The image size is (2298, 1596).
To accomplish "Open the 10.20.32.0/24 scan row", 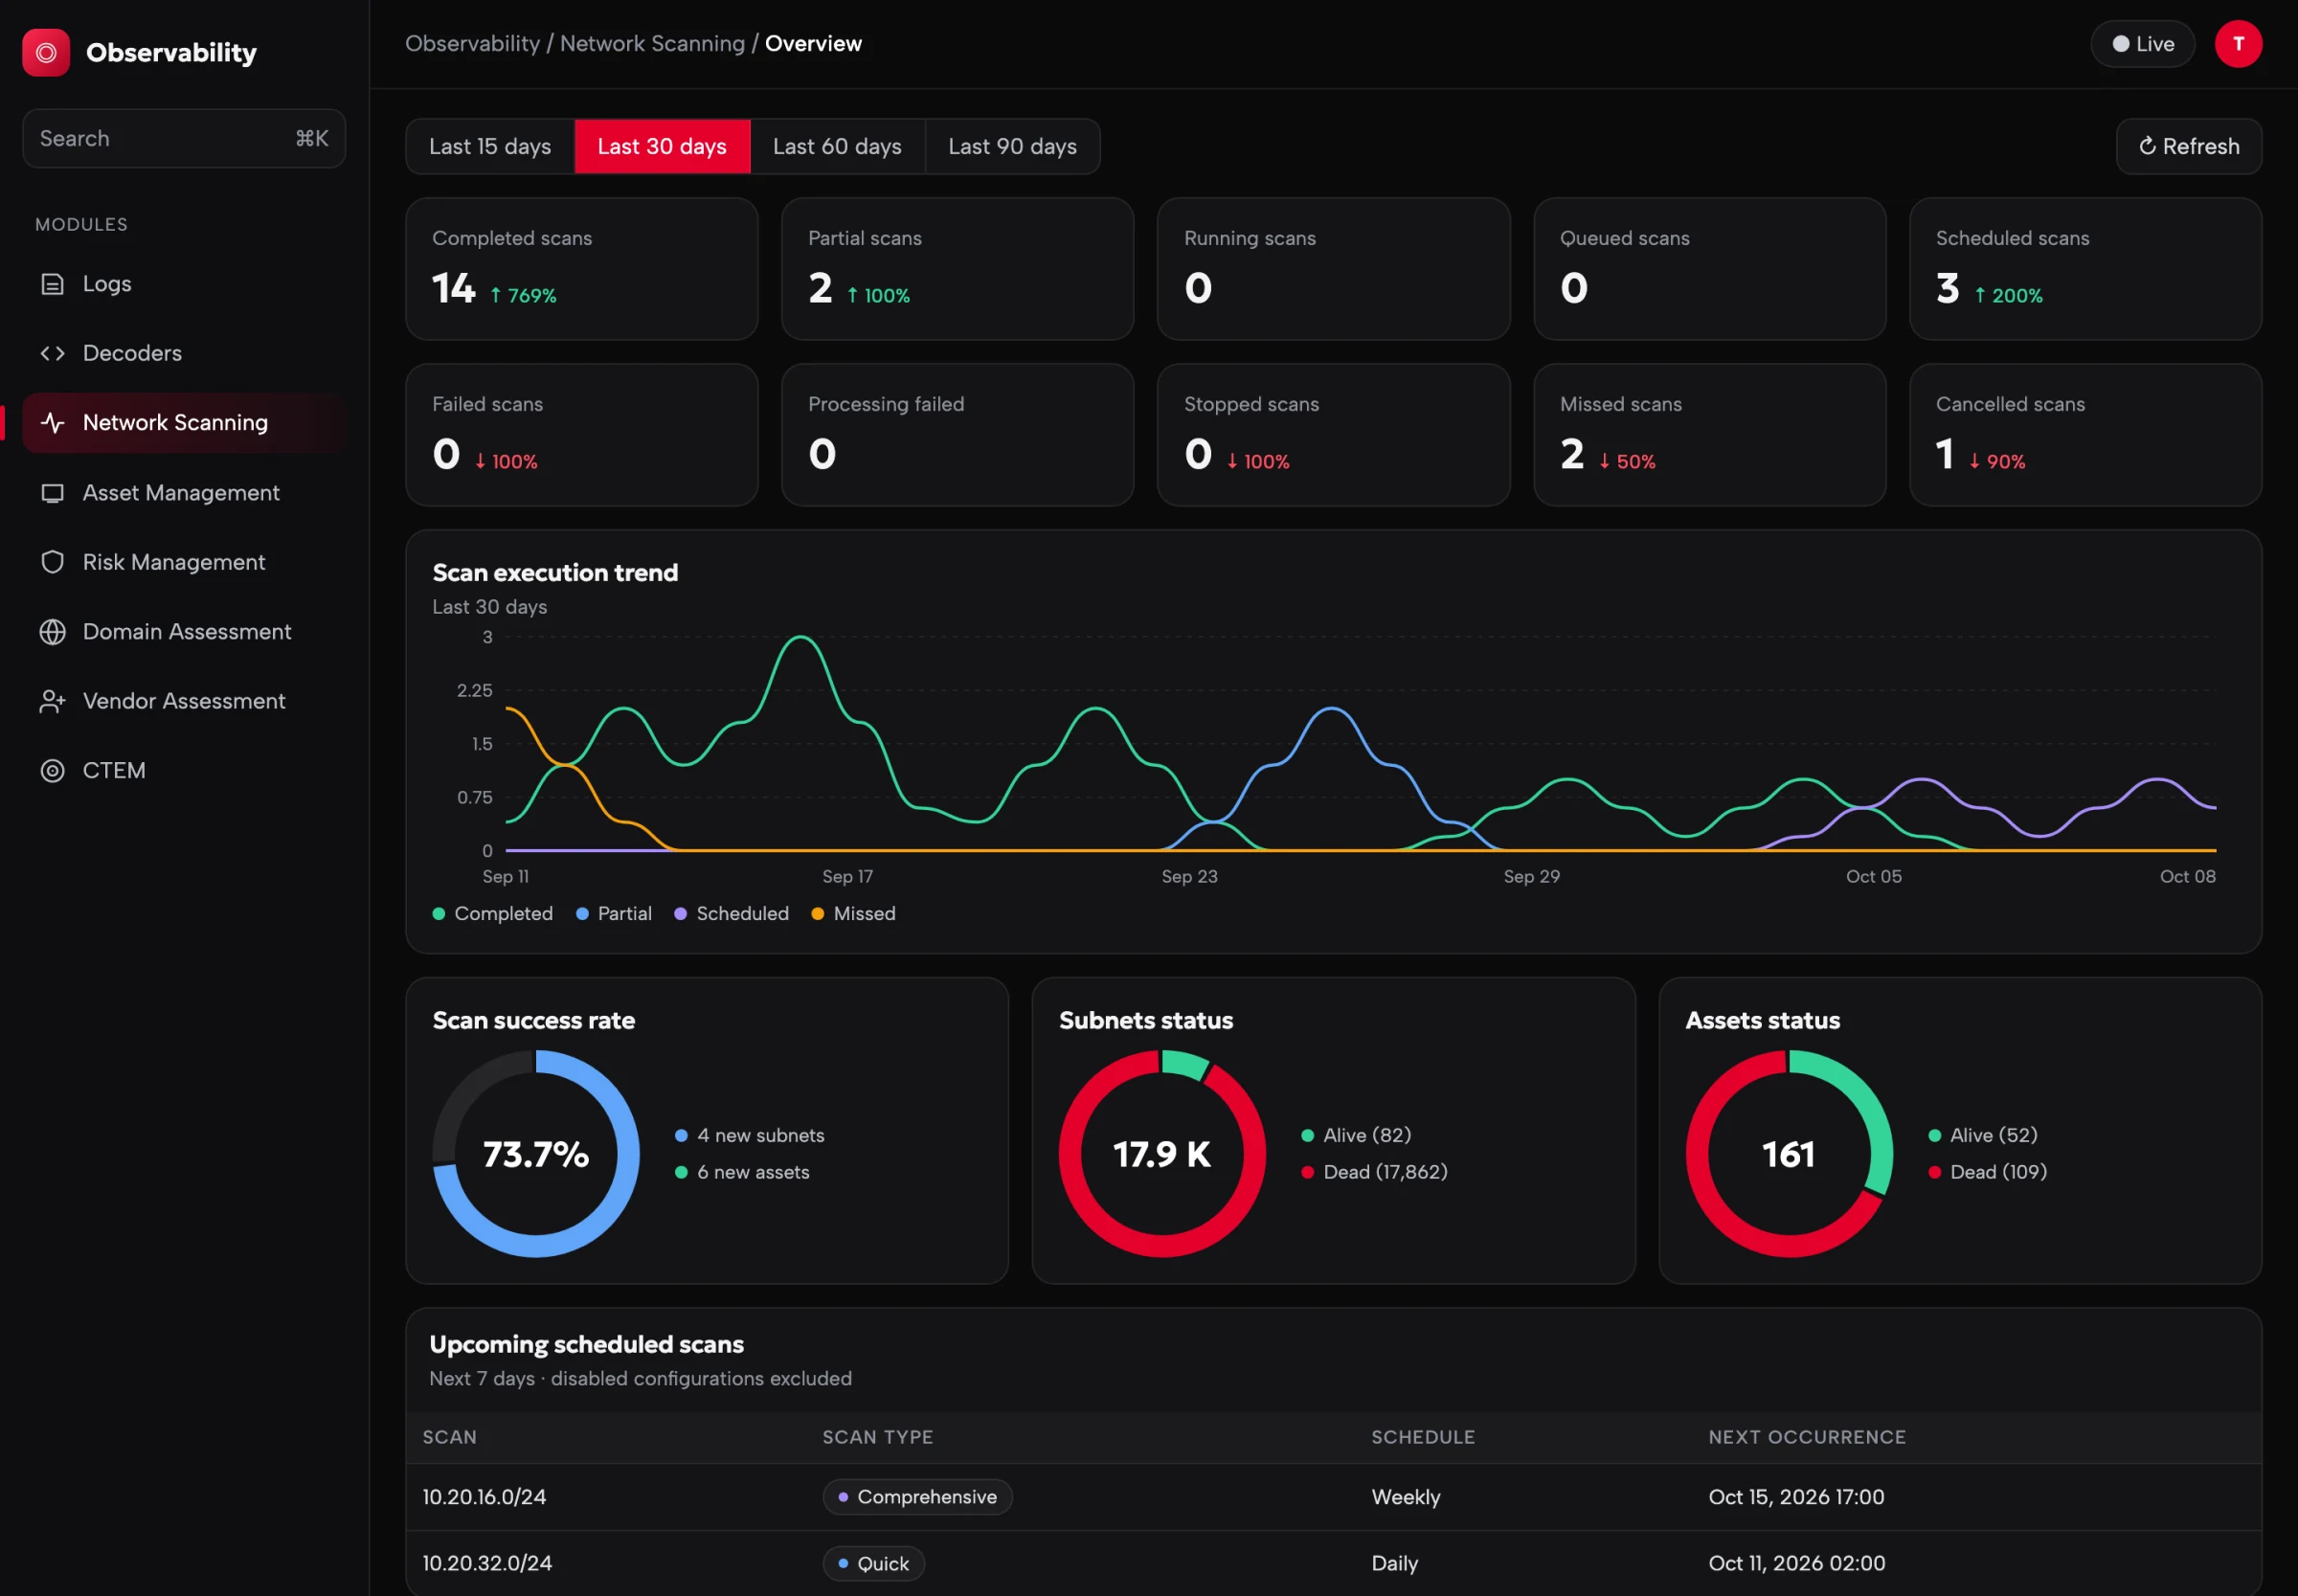I will [x=1333, y=1563].
